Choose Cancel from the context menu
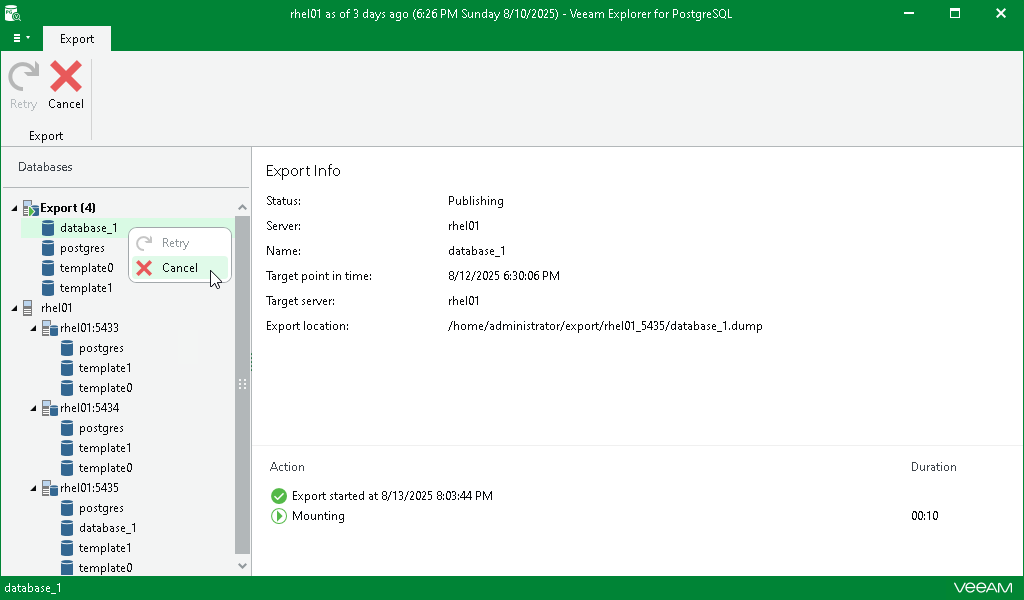 click(176, 268)
